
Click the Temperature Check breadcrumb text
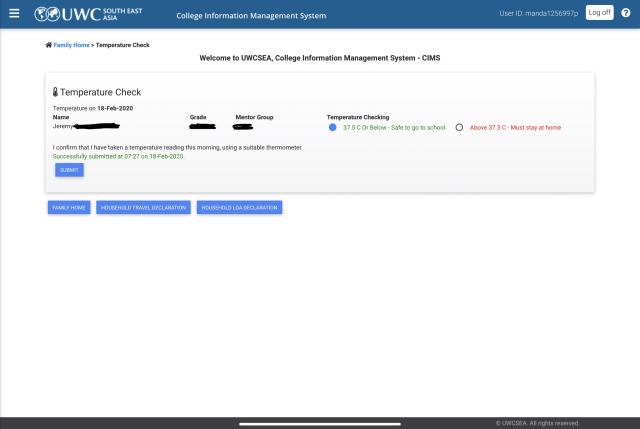pyautogui.click(x=122, y=45)
